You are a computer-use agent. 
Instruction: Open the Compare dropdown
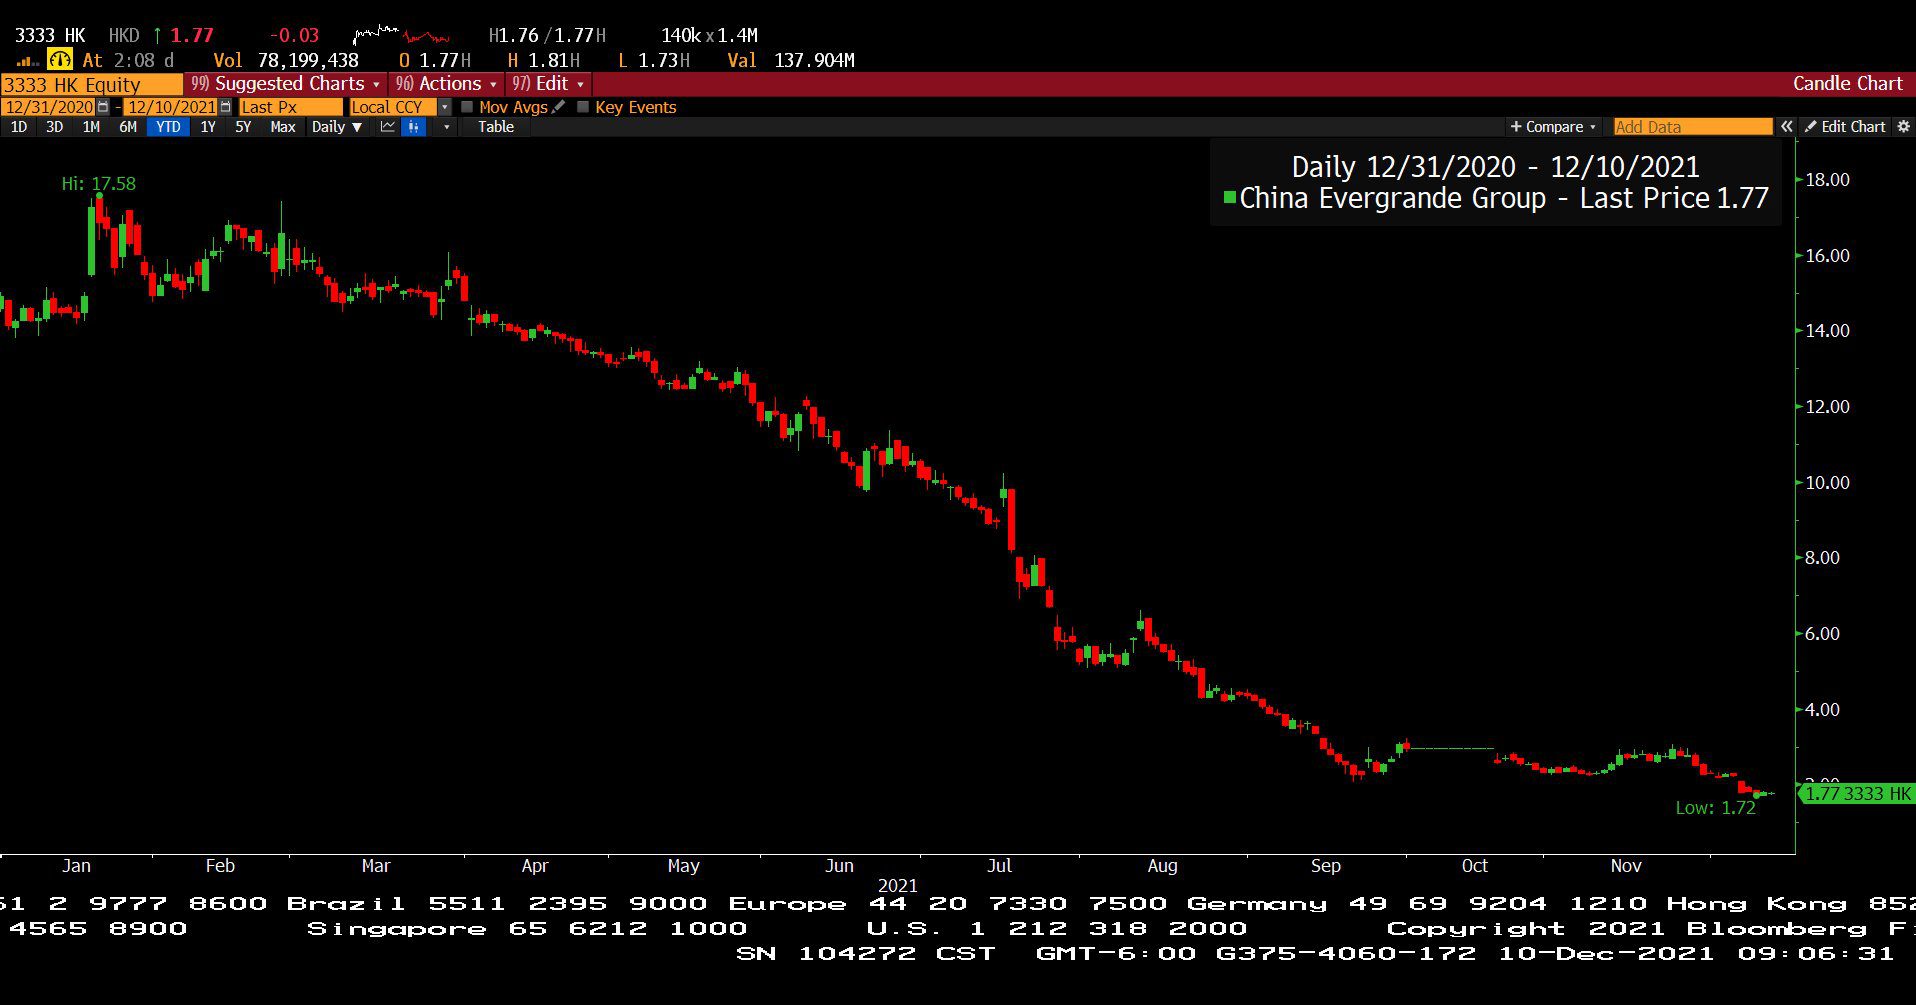coord(1553,127)
